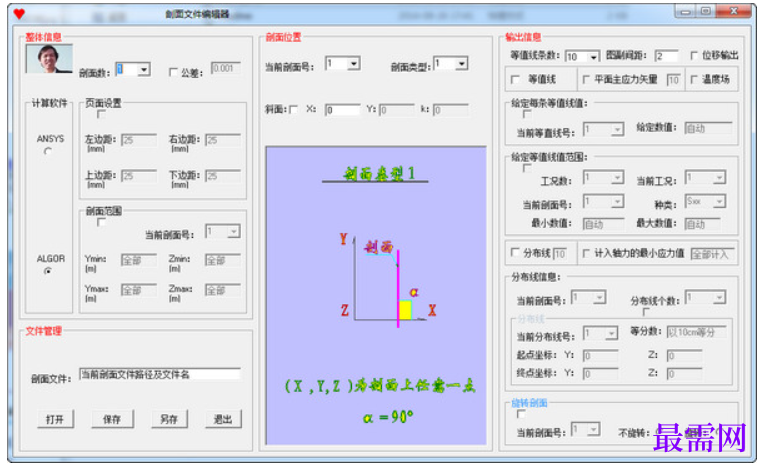The width and height of the screenshot is (765, 469).
Task: Click the 剖面类型1 diagram image
Action: pos(376,296)
